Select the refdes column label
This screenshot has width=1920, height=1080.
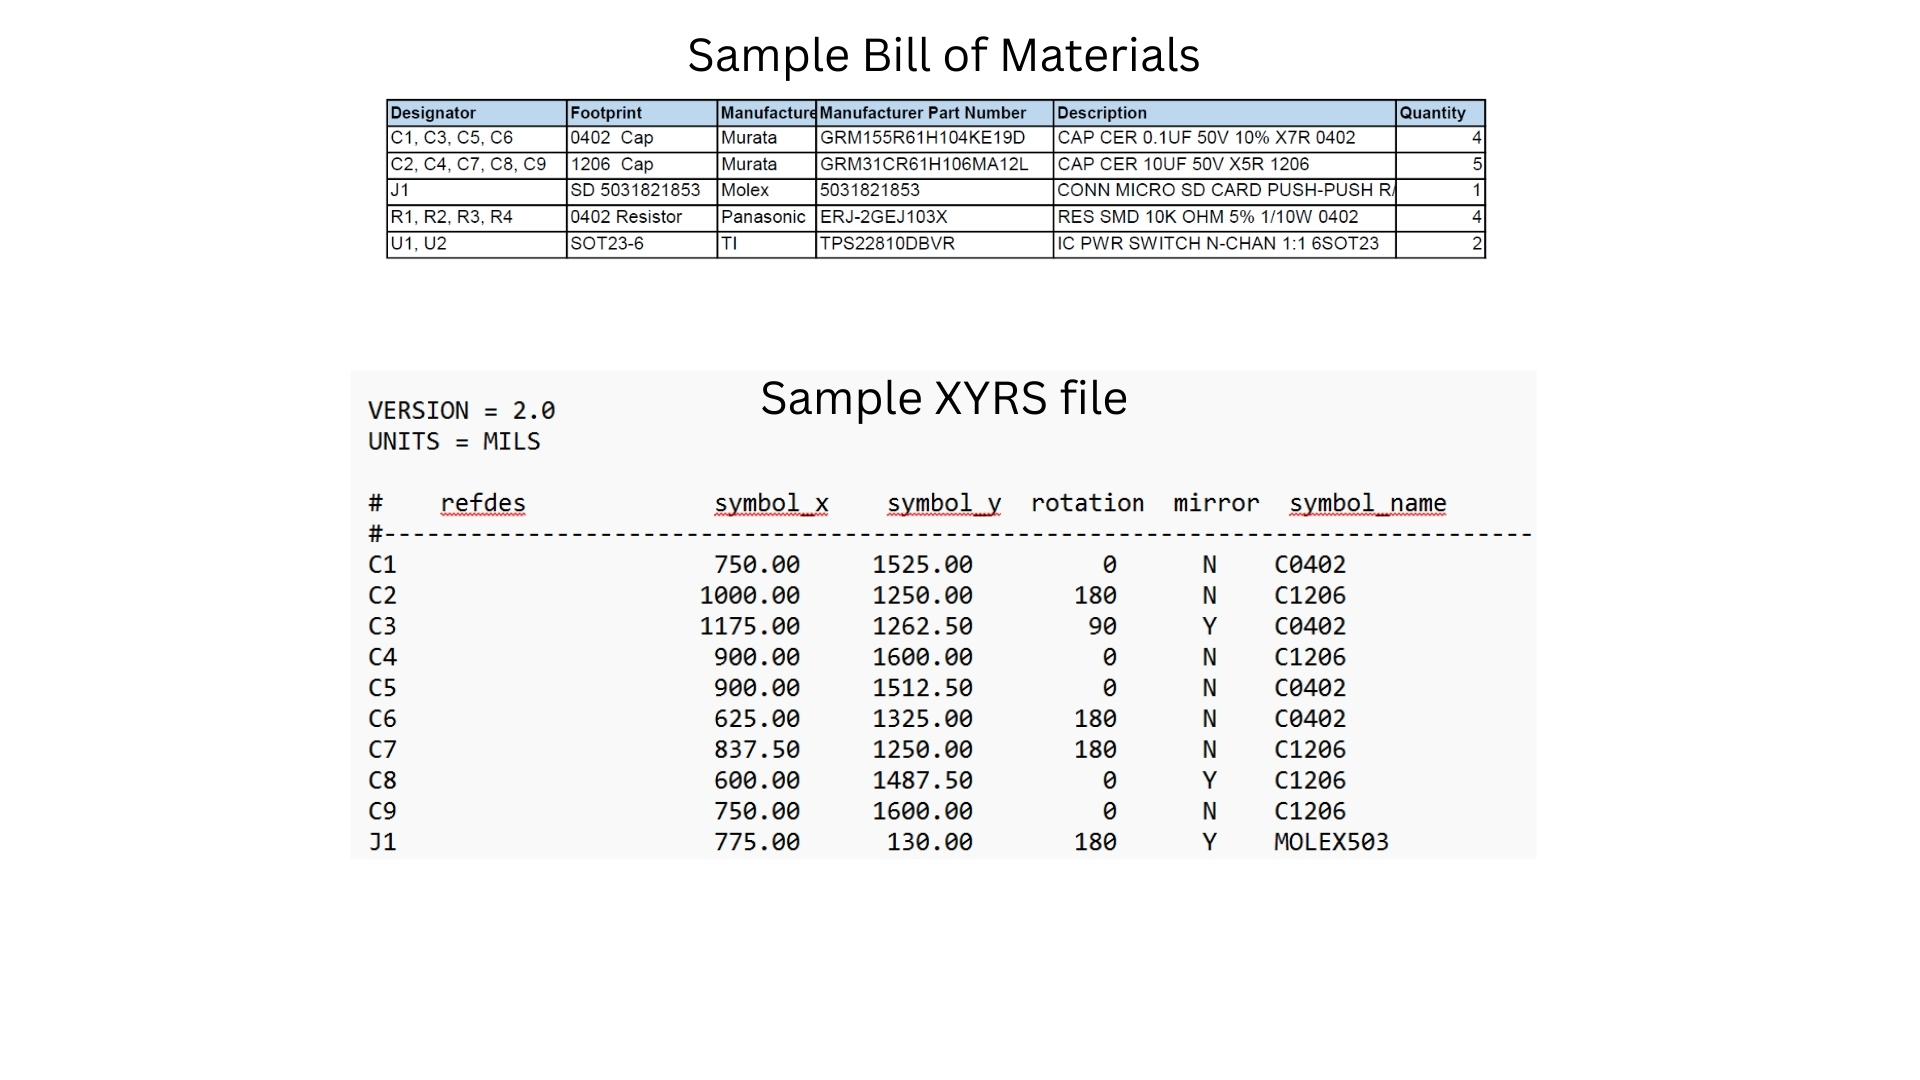click(483, 503)
